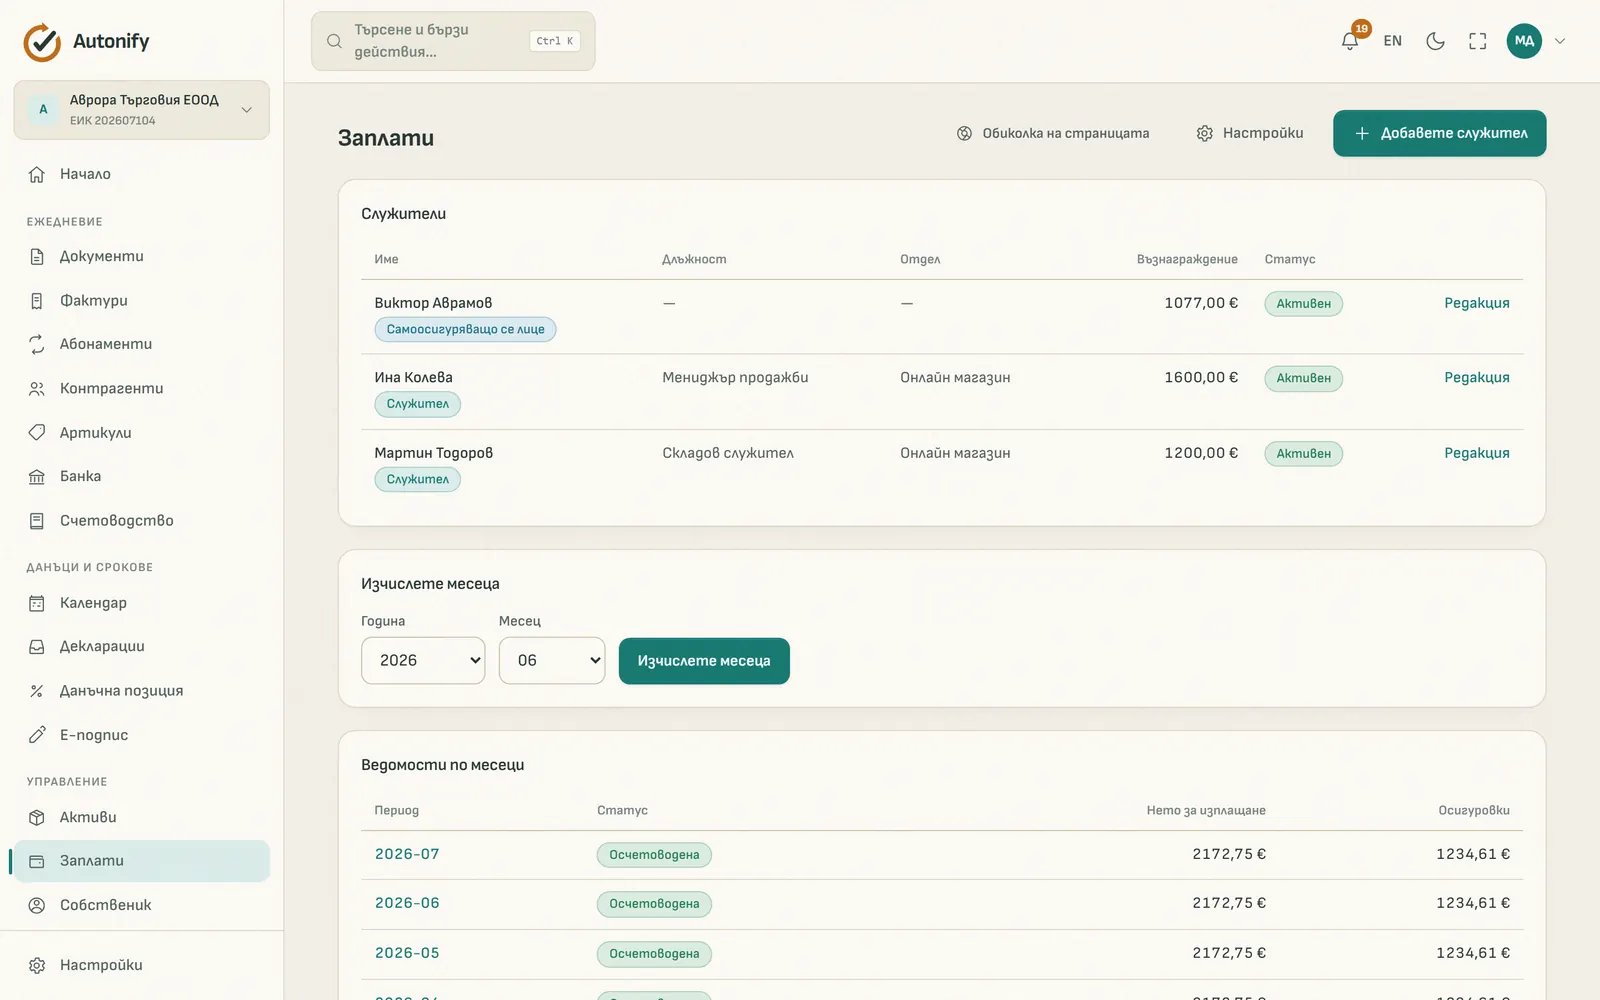Expand the MA user account menu

coord(1537,41)
